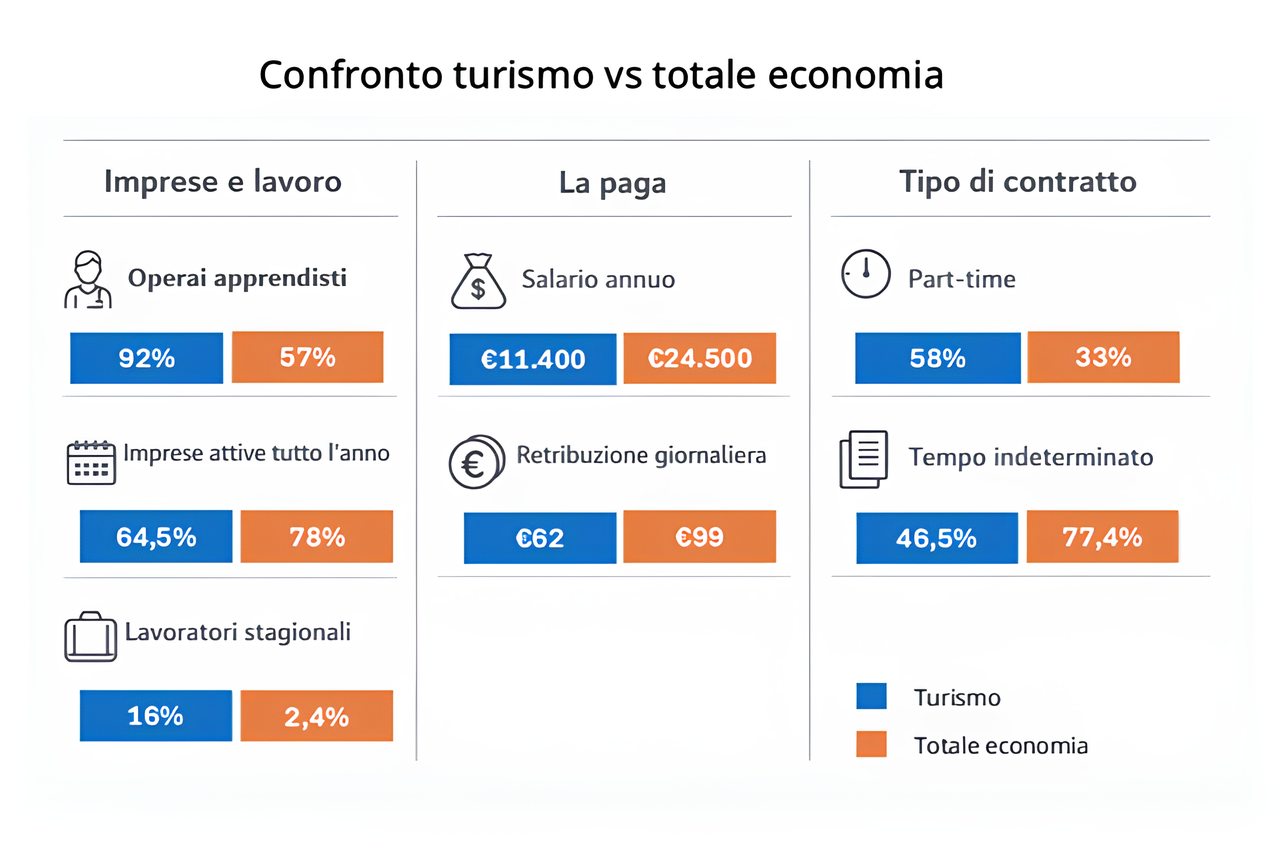Click the blue 64,5% bar
The image size is (1276, 864).
click(156, 537)
